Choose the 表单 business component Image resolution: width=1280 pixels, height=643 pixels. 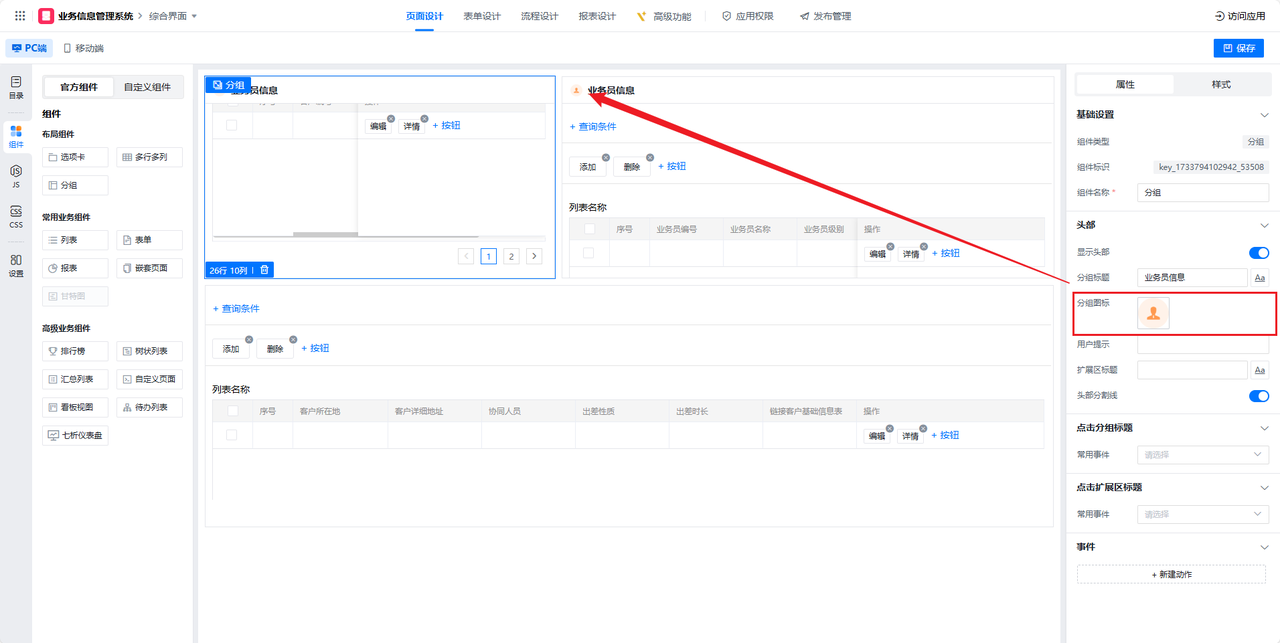pyautogui.click(x=150, y=240)
